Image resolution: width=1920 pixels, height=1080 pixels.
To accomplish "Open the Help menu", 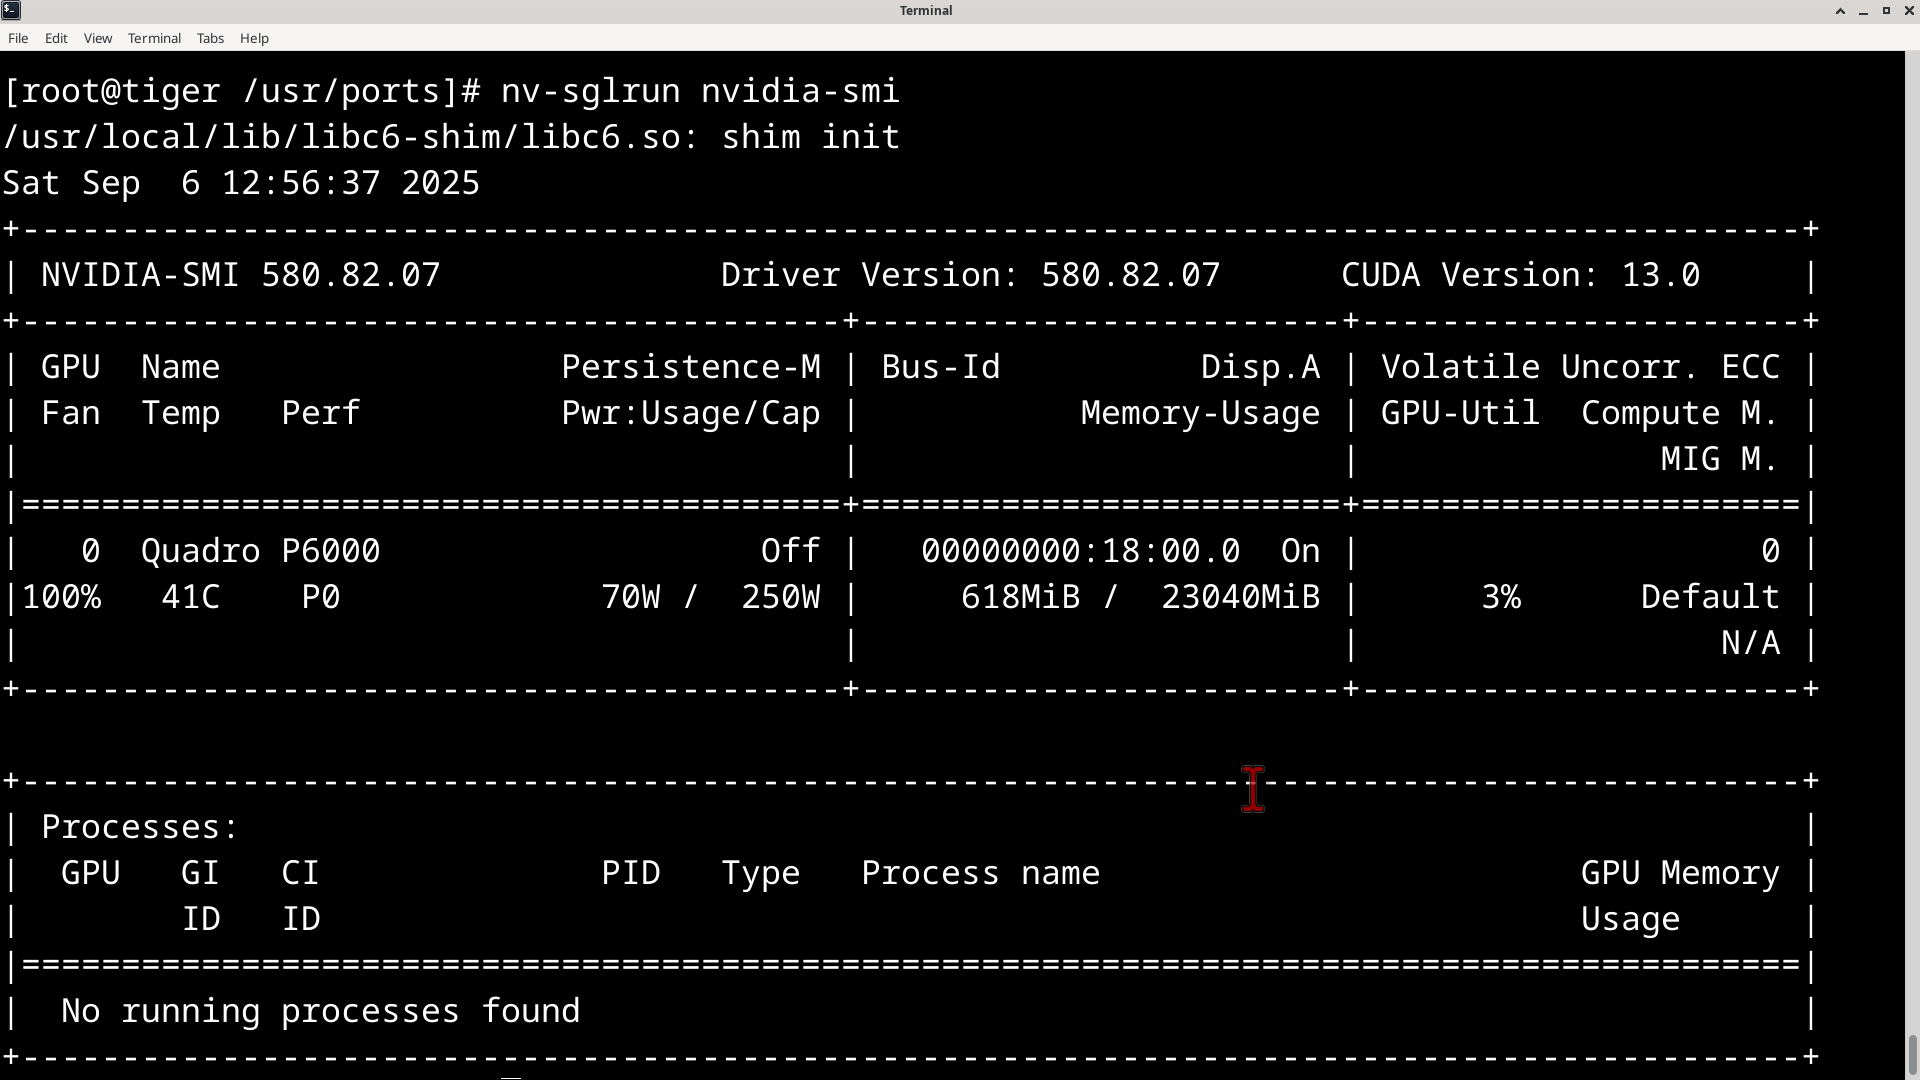I will click(254, 38).
